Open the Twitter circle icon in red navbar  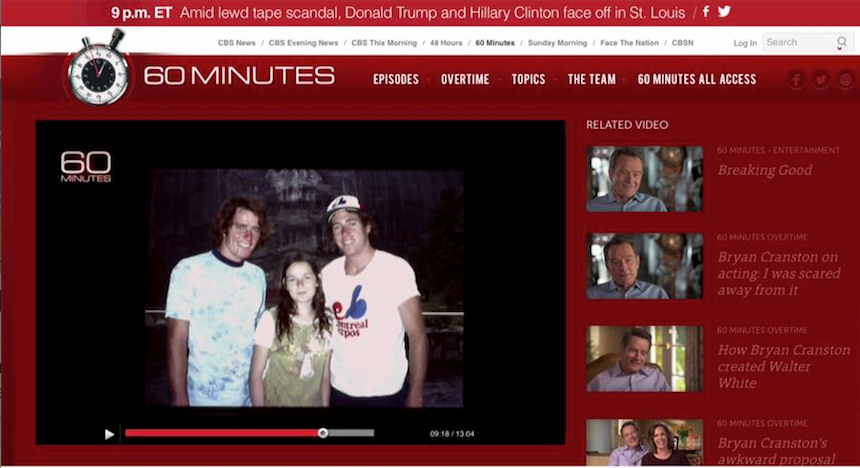click(x=821, y=80)
